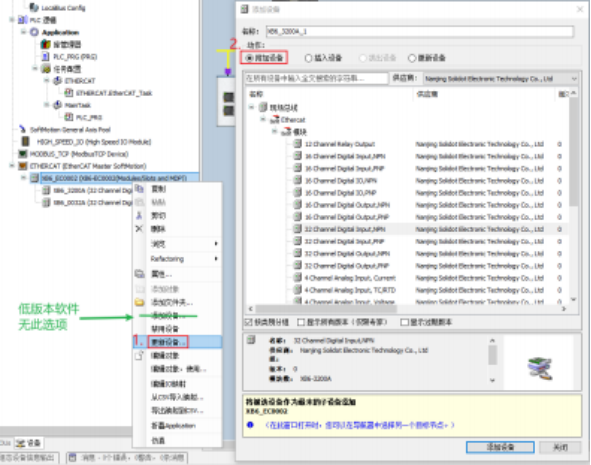Viewport: 591px width, 465px height.
Task: Select the second action radio button option
Action: coord(308,58)
